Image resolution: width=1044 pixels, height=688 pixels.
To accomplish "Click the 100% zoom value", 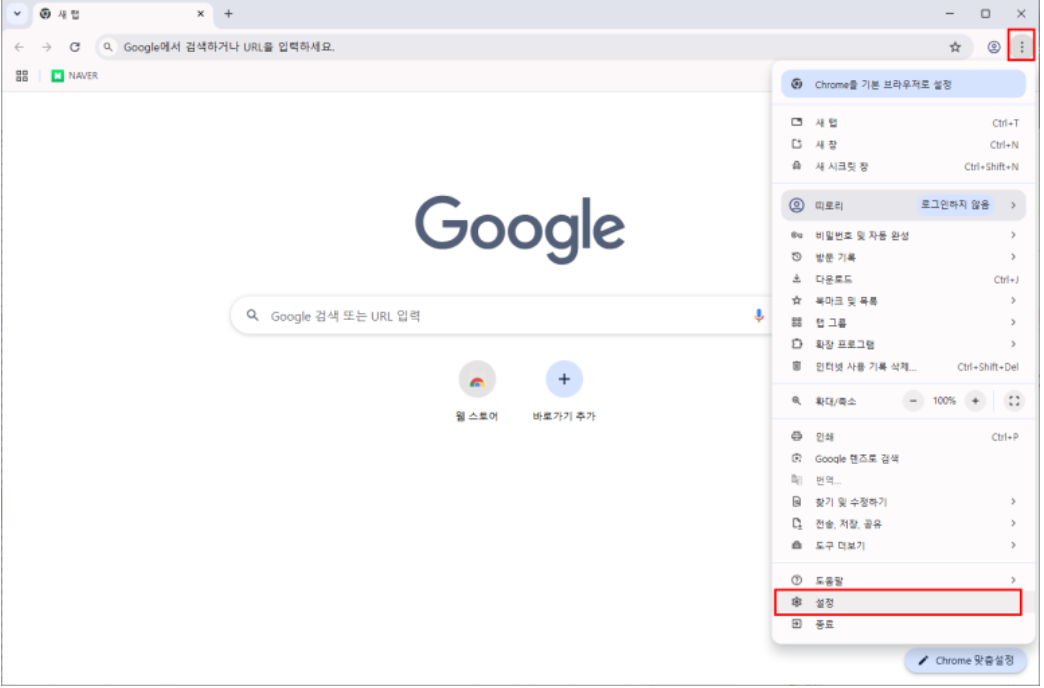I will click(944, 401).
